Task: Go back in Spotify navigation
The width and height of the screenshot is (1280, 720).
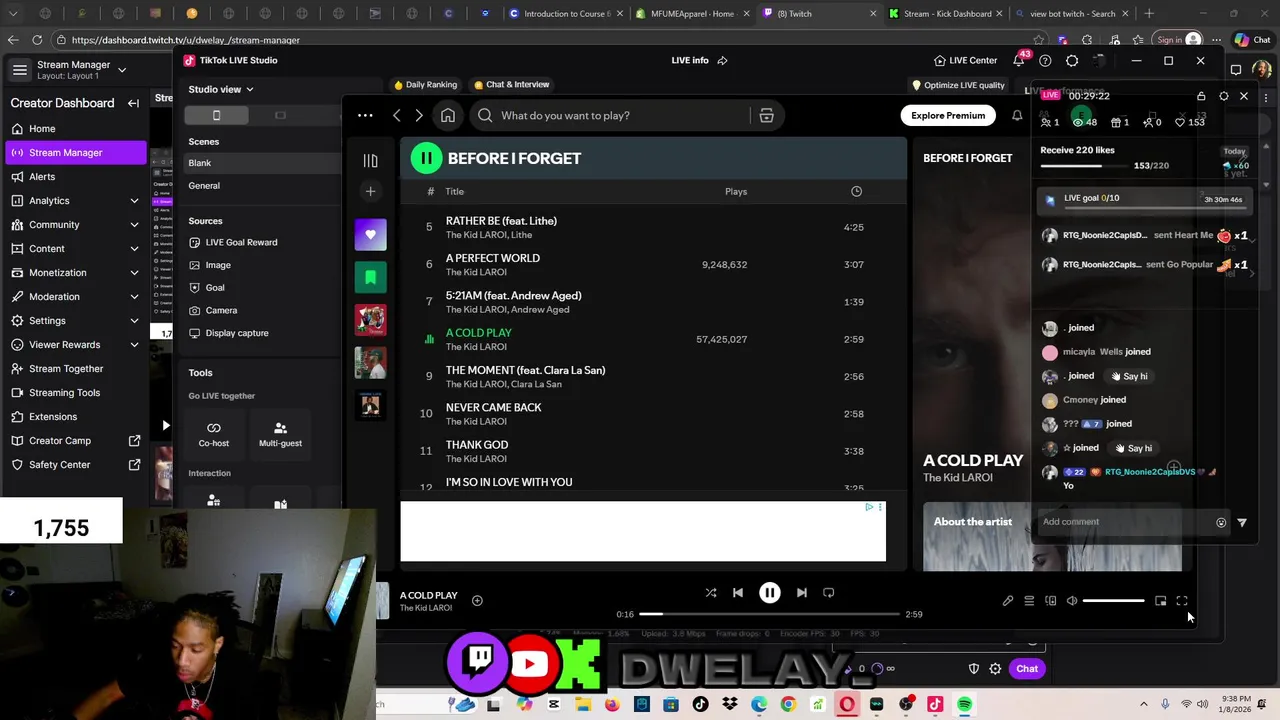Action: pos(397,115)
